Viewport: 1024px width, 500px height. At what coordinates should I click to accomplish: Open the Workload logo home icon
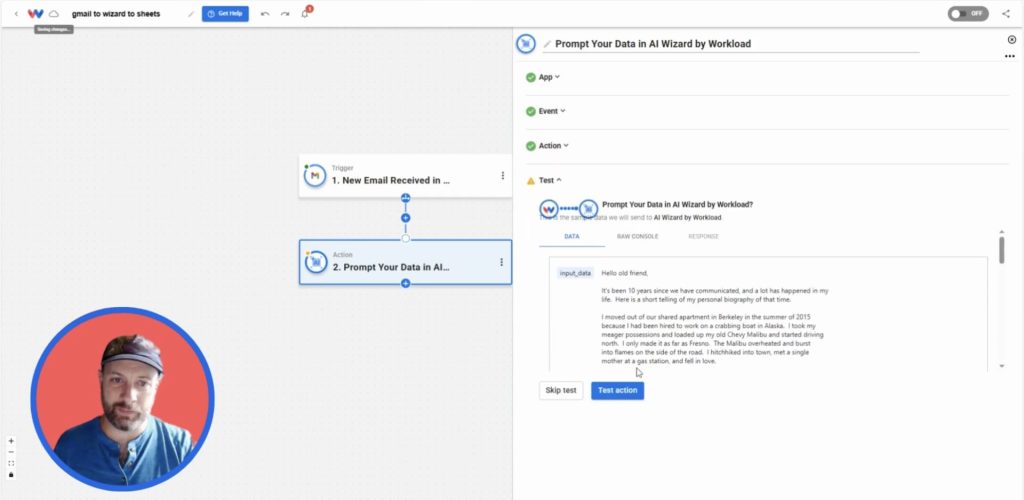click(35, 14)
